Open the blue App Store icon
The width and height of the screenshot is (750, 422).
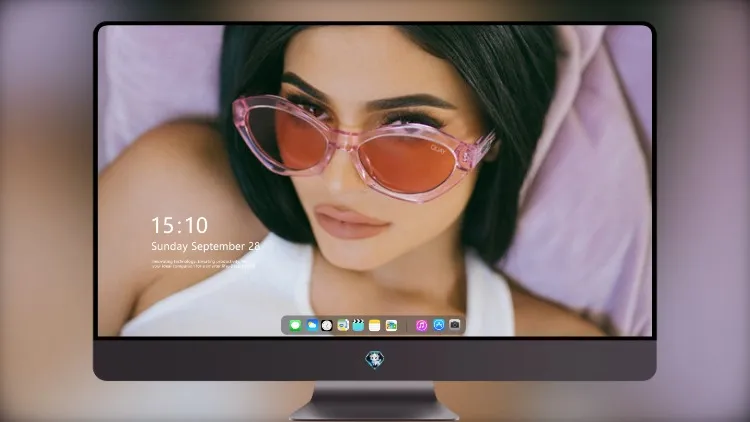(x=439, y=325)
